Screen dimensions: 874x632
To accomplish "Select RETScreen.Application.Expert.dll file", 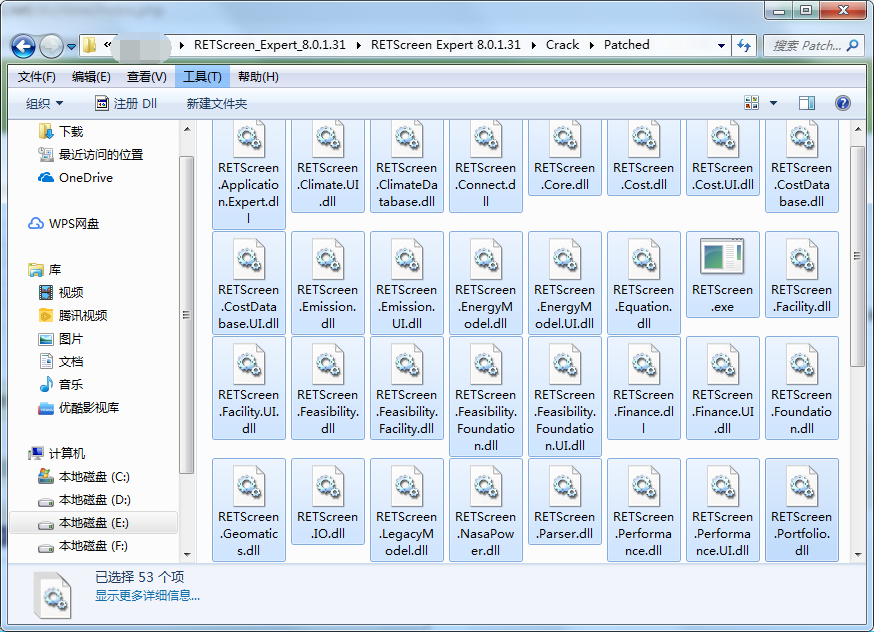I will click(x=249, y=174).
